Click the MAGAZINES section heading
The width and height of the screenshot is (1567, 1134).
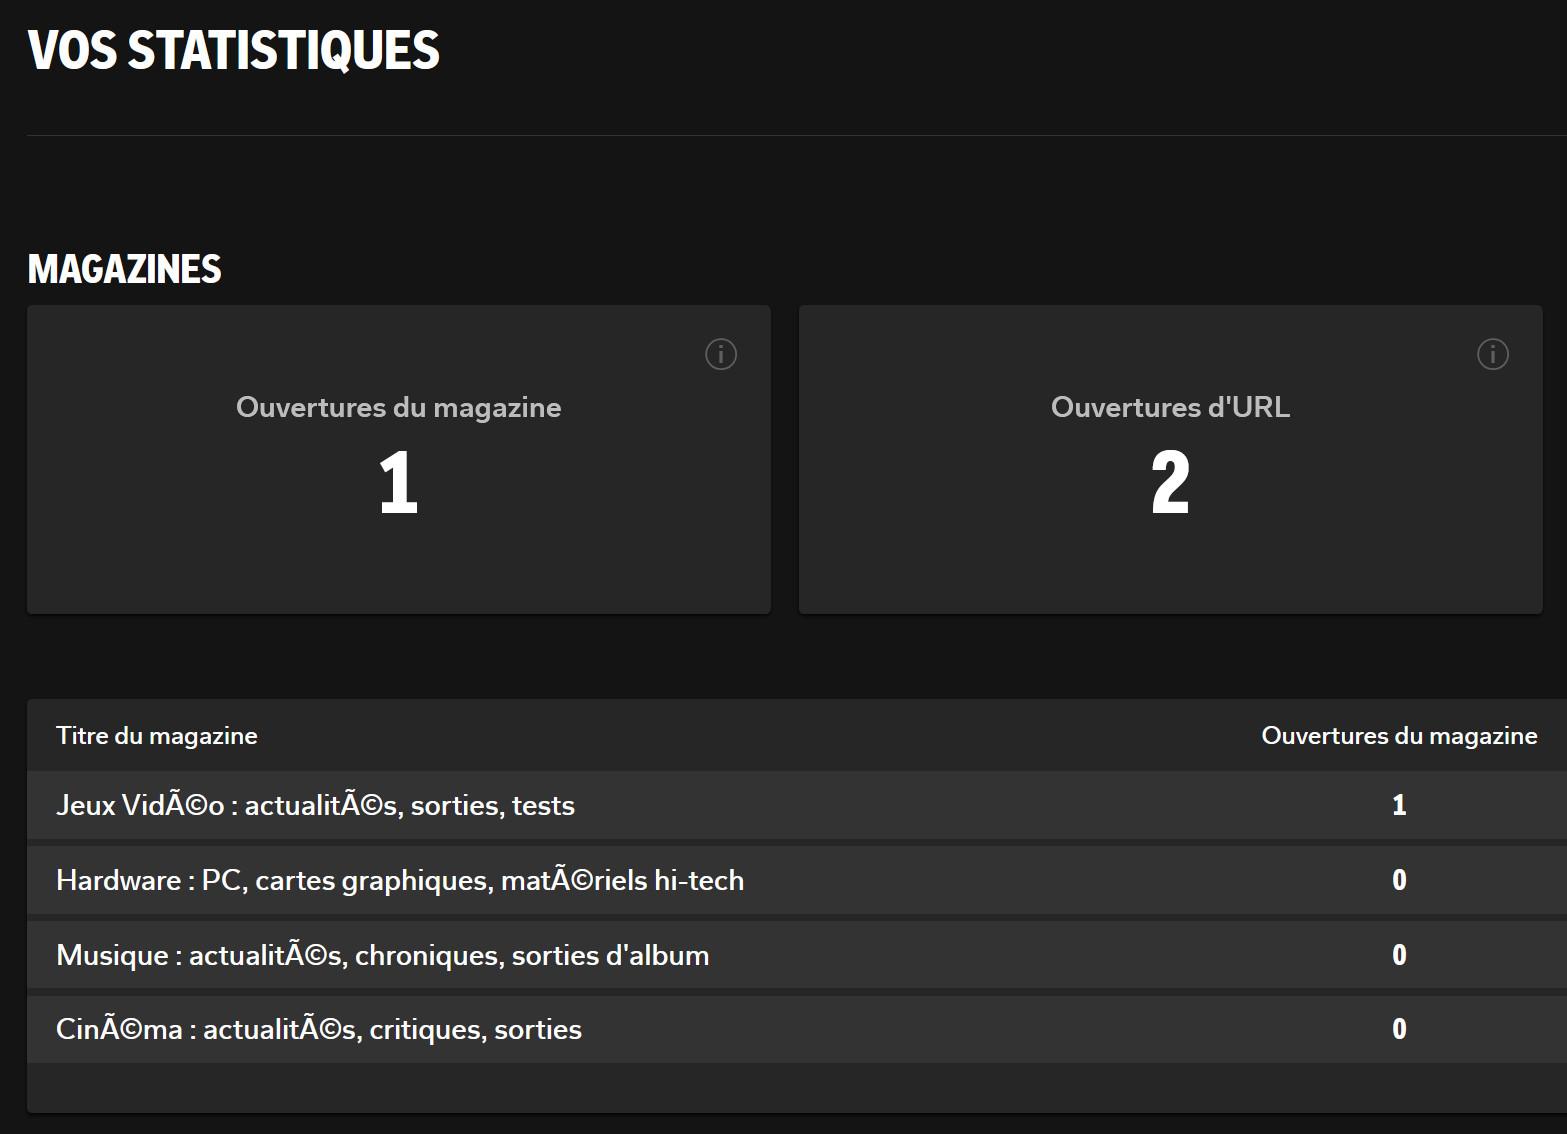coord(125,269)
